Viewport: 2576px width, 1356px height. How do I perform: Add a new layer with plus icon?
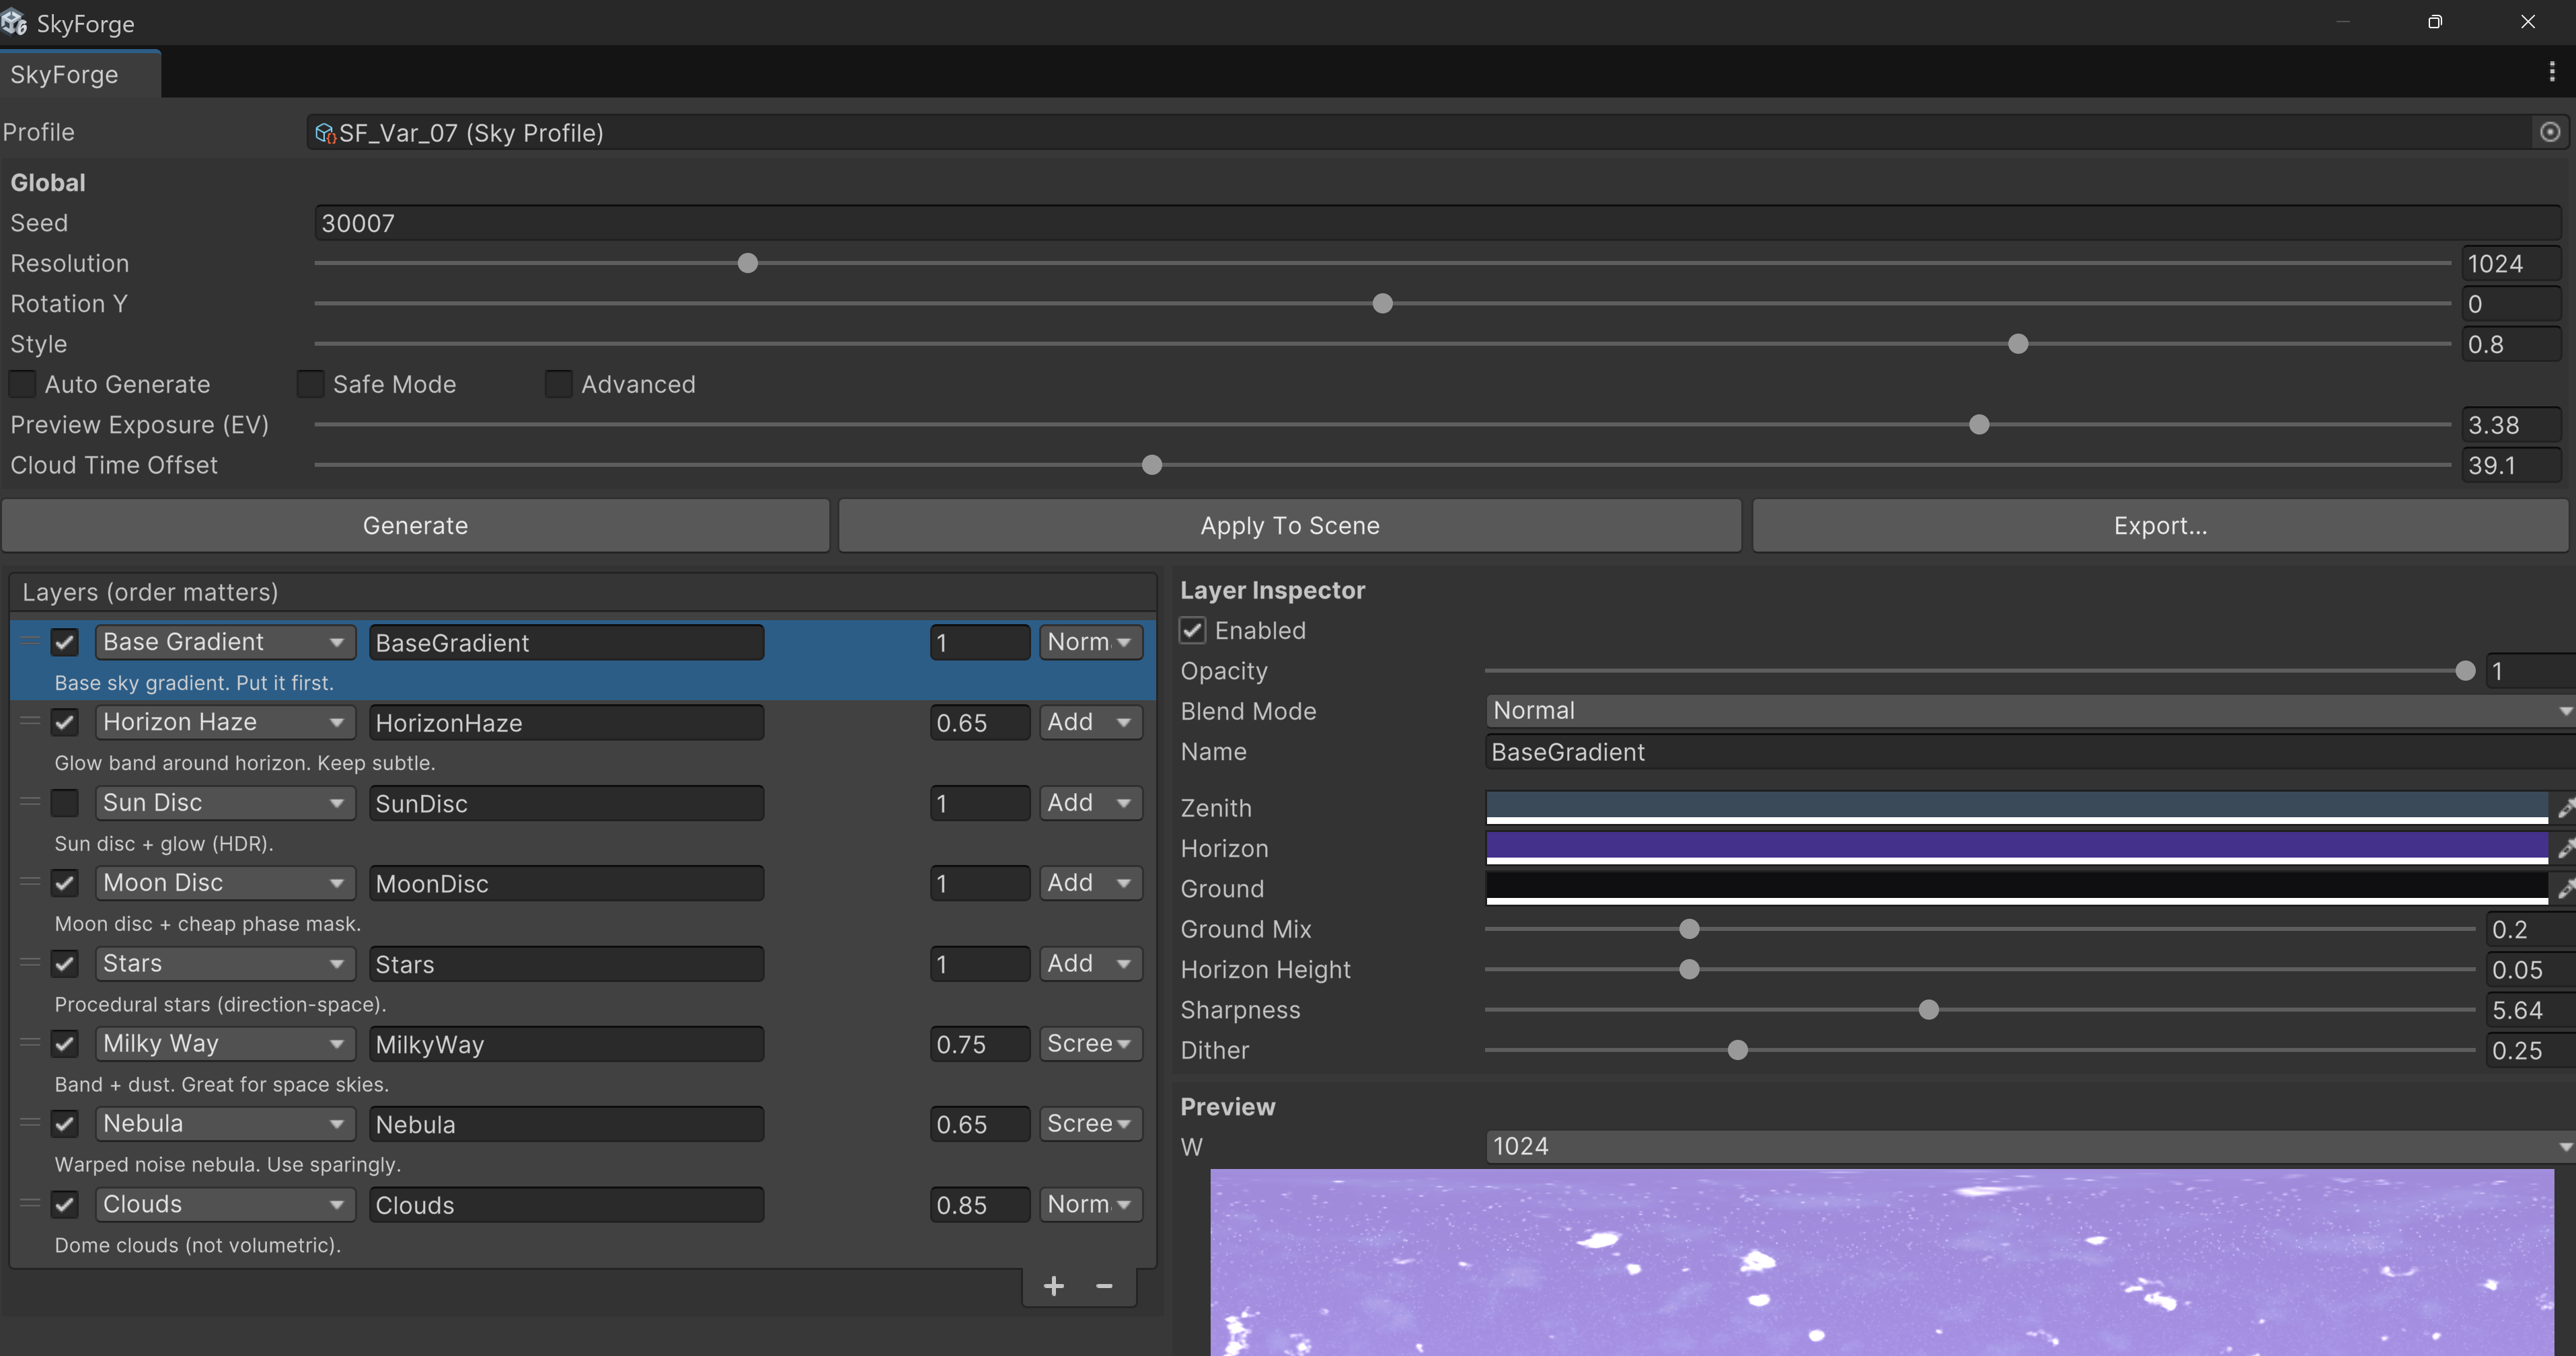pyautogui.click(x=1053, y=1286)
